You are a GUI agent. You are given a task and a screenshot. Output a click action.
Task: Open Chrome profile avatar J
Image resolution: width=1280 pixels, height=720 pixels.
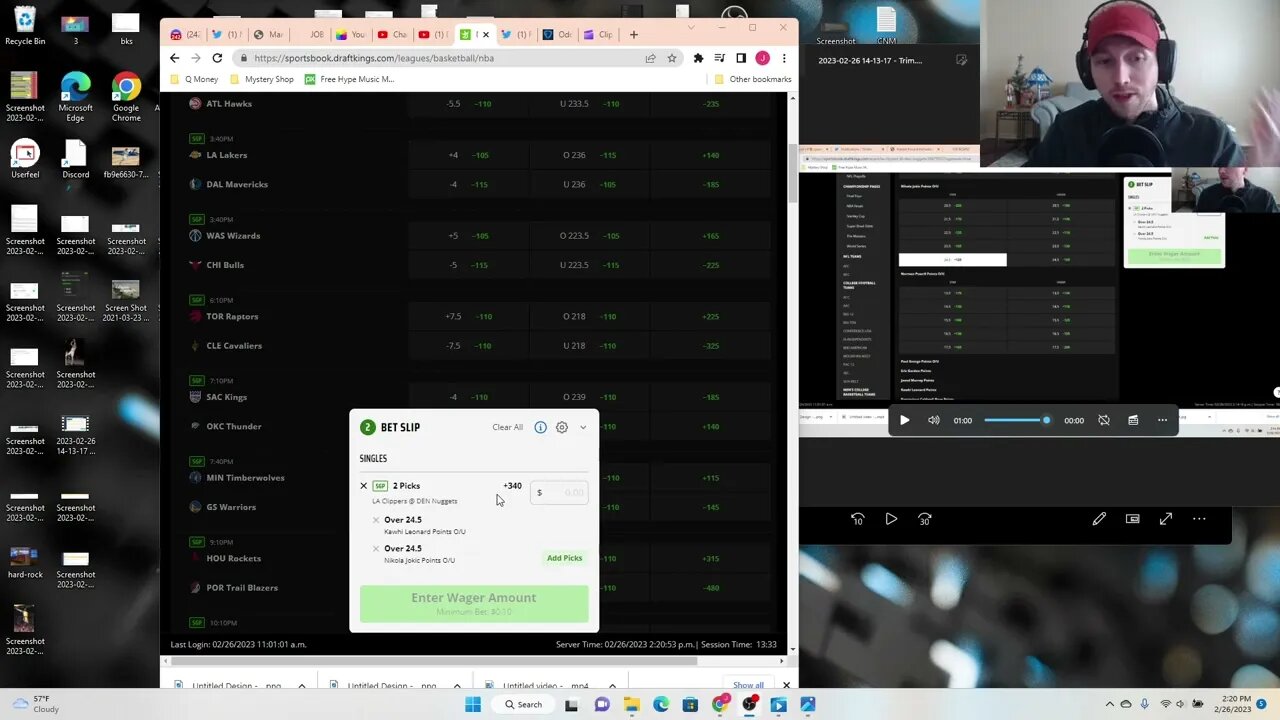point(762,58)
